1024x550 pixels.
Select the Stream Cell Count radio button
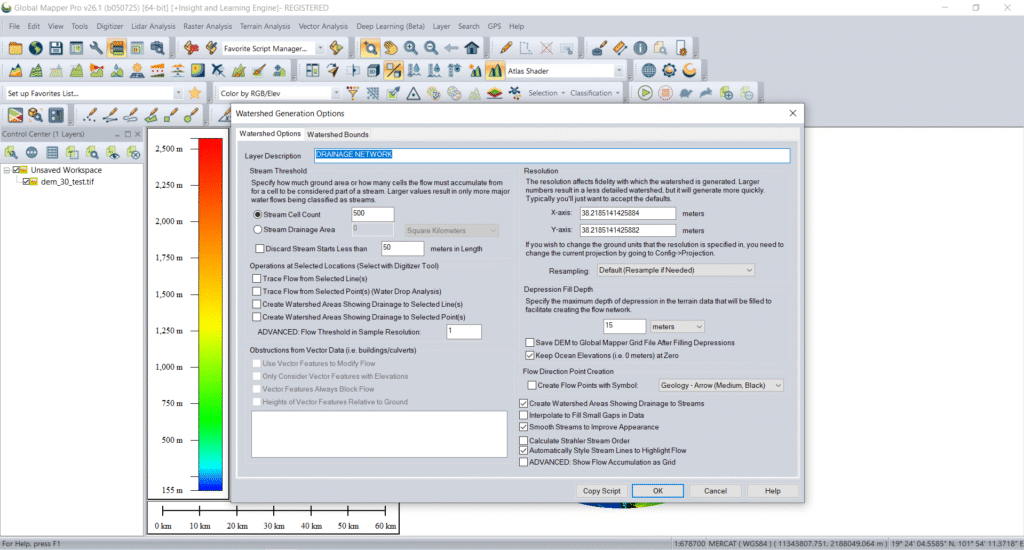(x=257, y=214)
